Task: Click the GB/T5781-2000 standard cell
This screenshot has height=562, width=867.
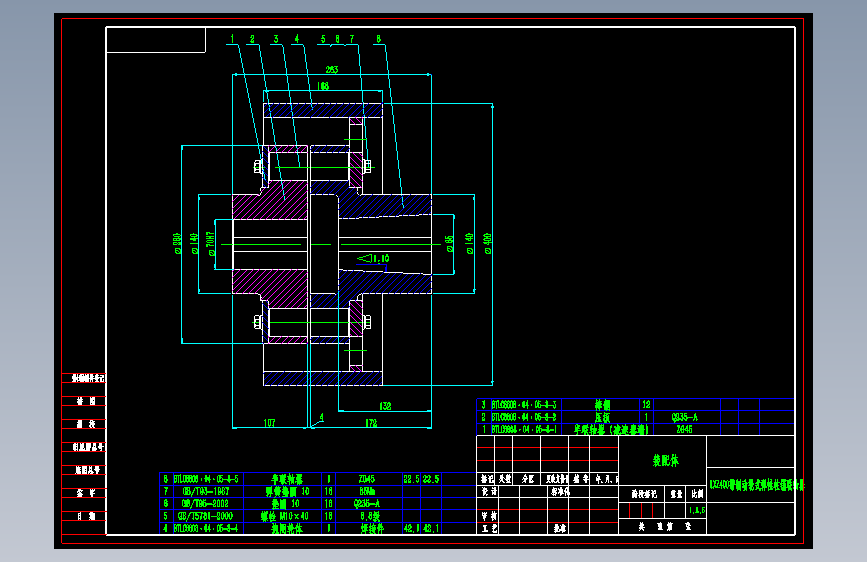Action: click(205, 516)
